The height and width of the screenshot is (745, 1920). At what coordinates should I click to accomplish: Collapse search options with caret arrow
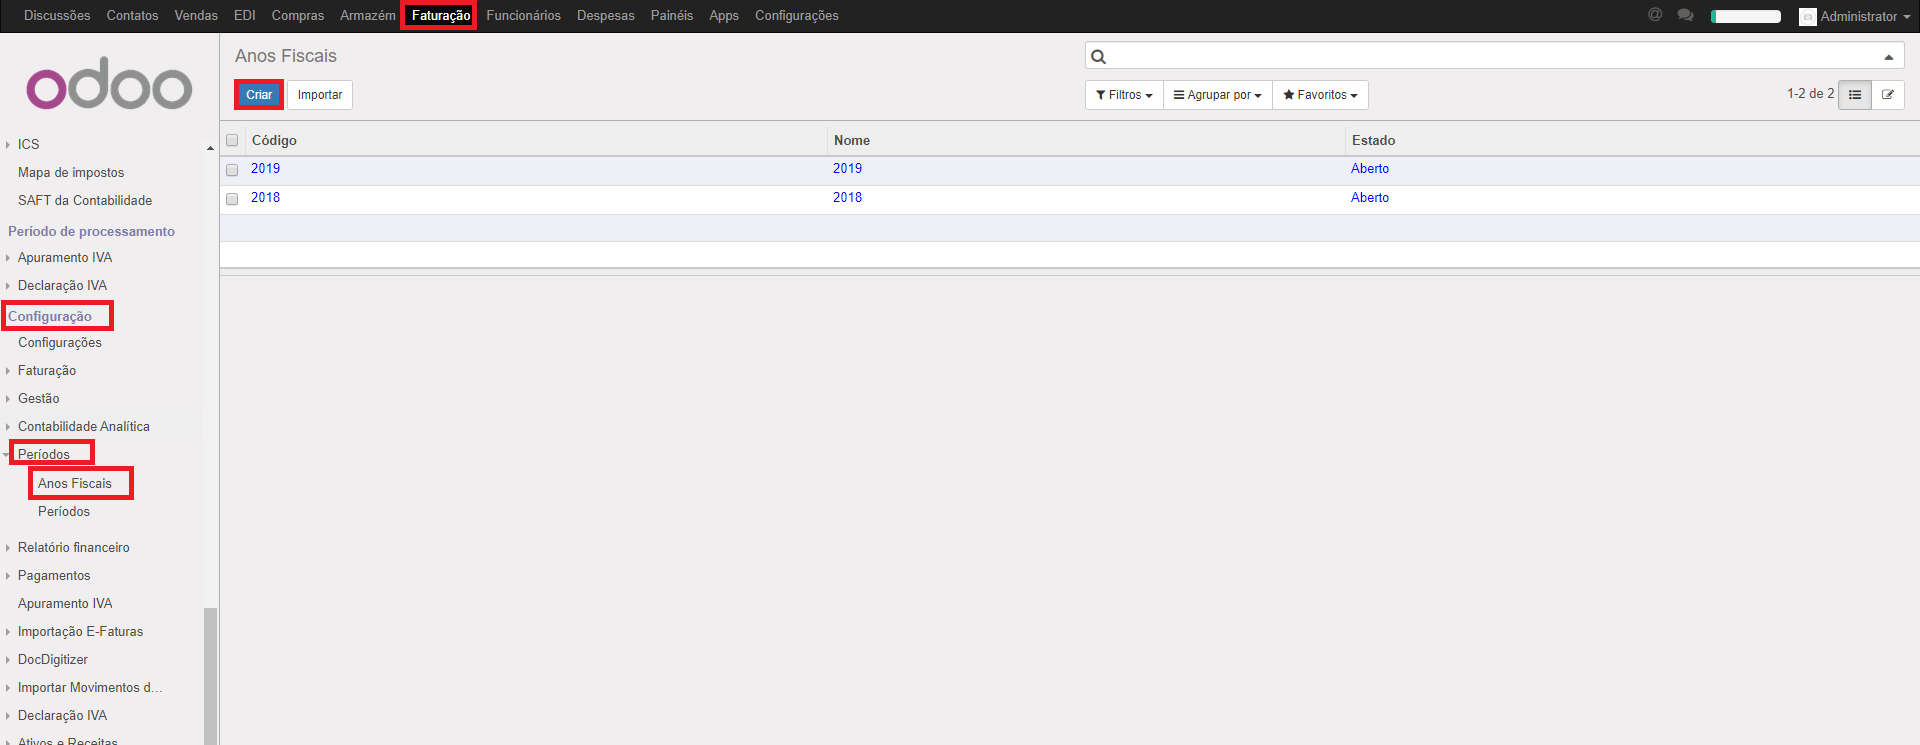point(1889,57)
